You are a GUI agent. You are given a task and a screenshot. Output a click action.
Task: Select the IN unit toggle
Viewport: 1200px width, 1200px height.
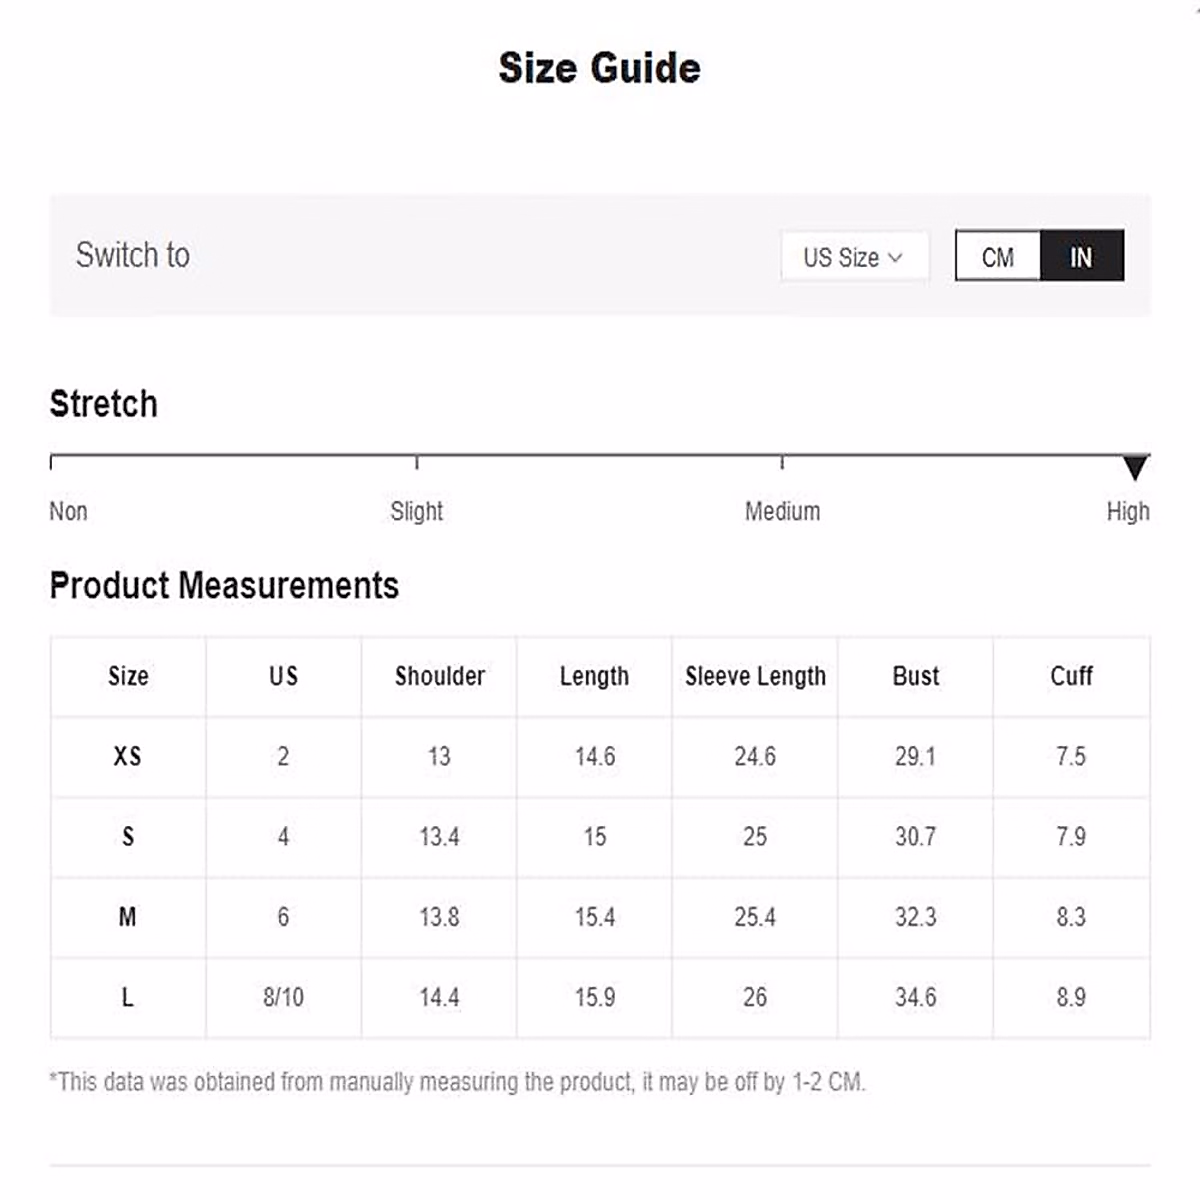1082,256
